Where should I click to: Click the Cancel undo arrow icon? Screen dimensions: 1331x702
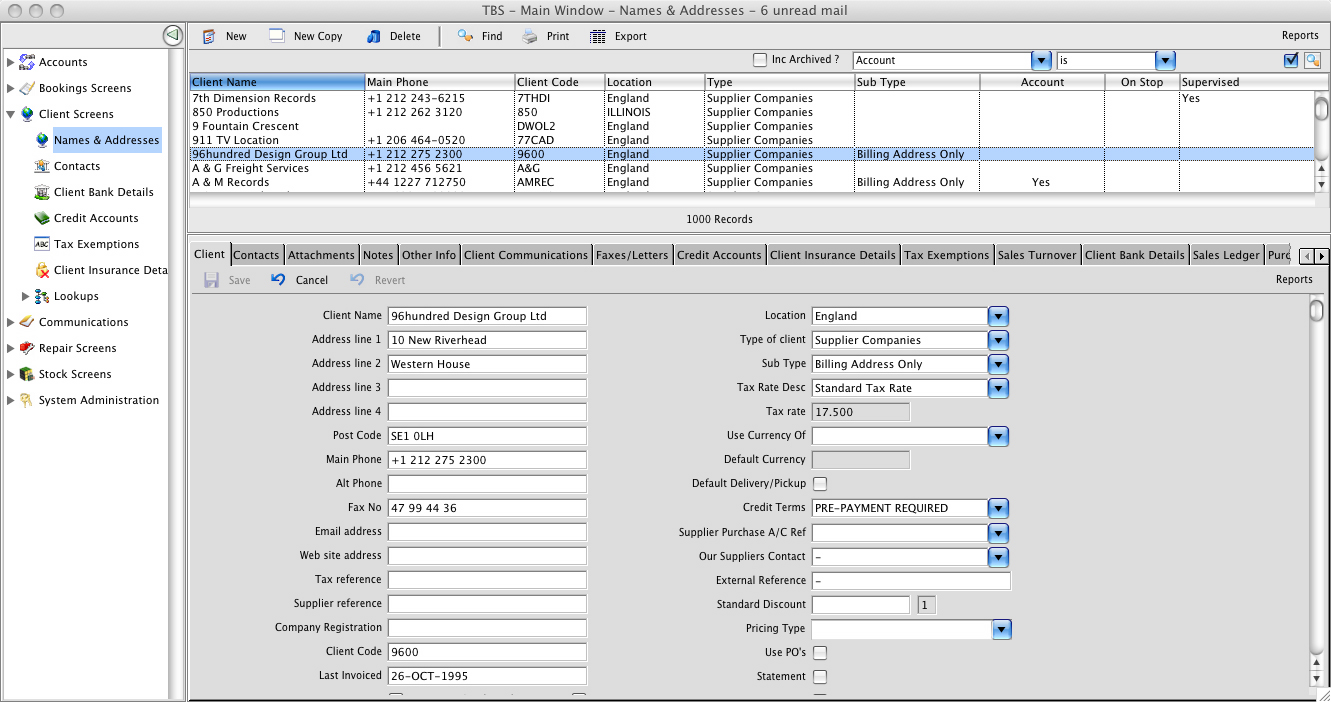(278, 280)
